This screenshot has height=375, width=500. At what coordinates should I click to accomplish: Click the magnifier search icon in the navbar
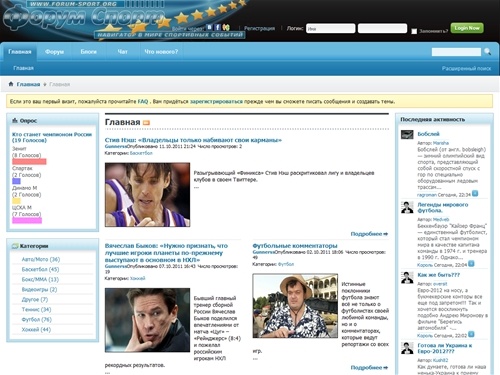coord(487,52)
